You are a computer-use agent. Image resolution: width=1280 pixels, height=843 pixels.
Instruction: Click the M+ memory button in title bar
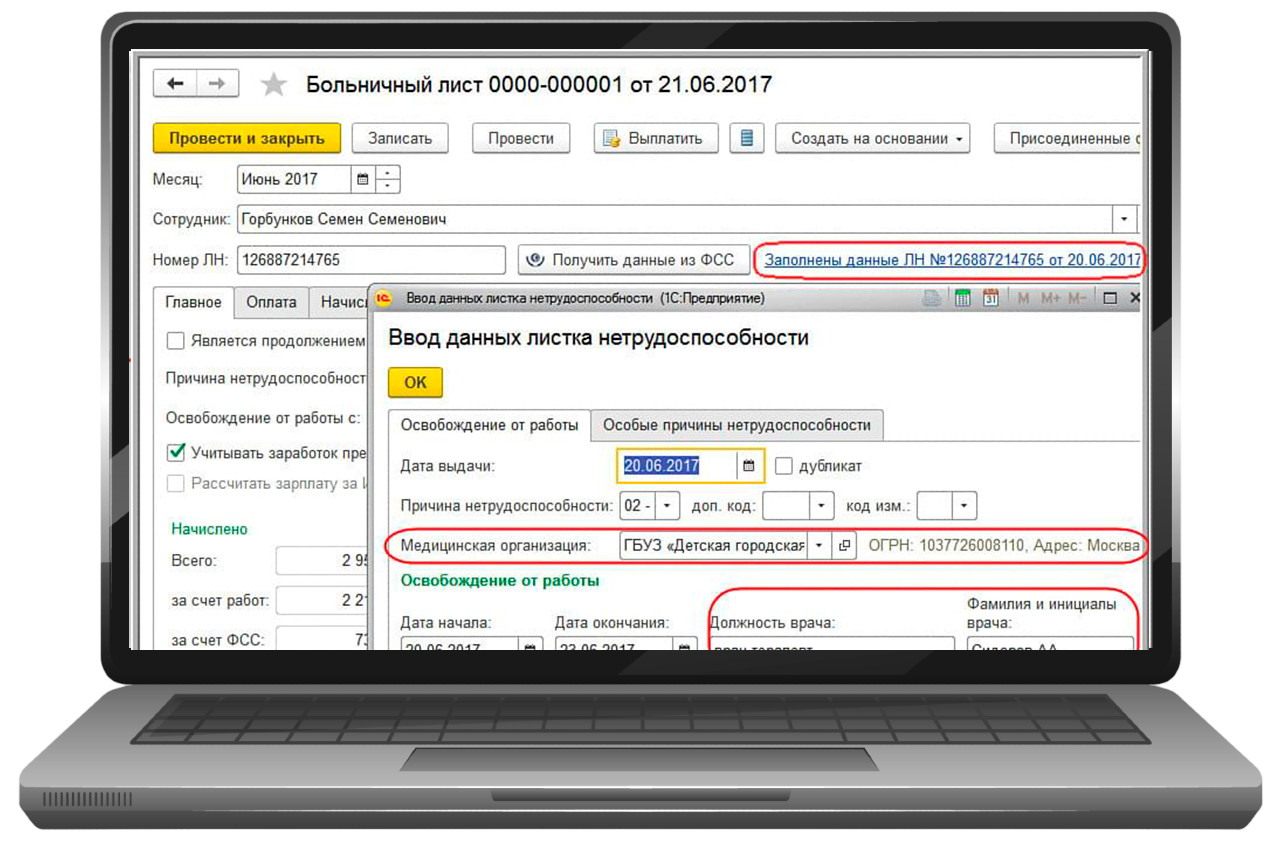(1049, 298)
